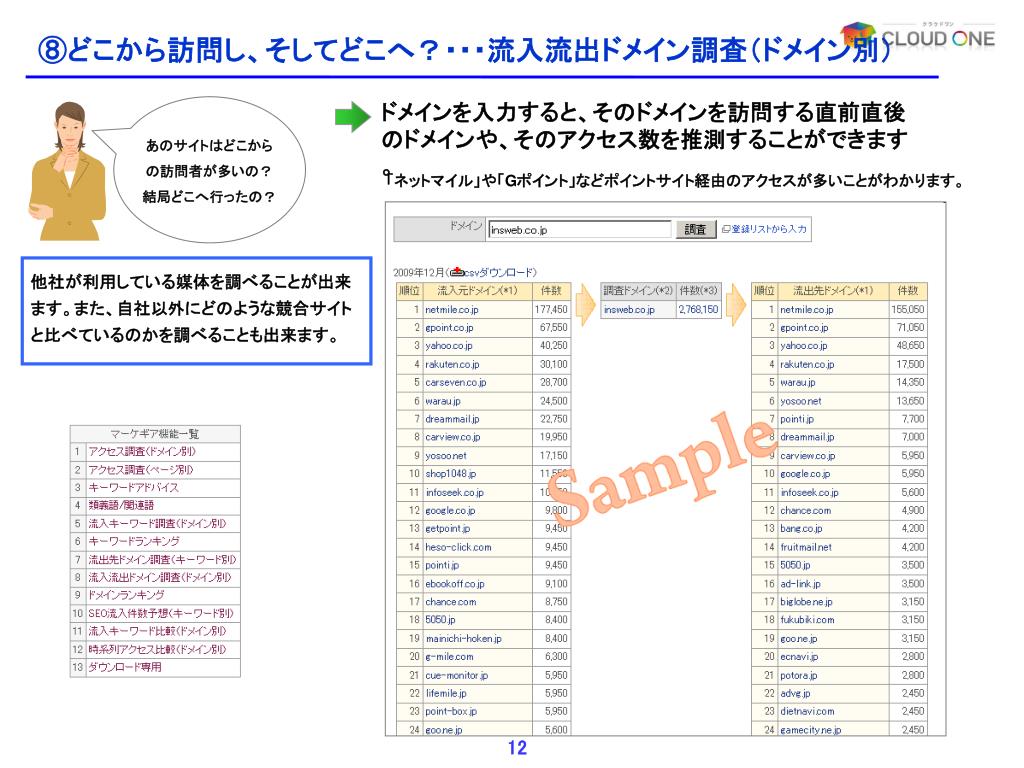Click biglobe.ne.jp in the outbound table

[807, 602]
